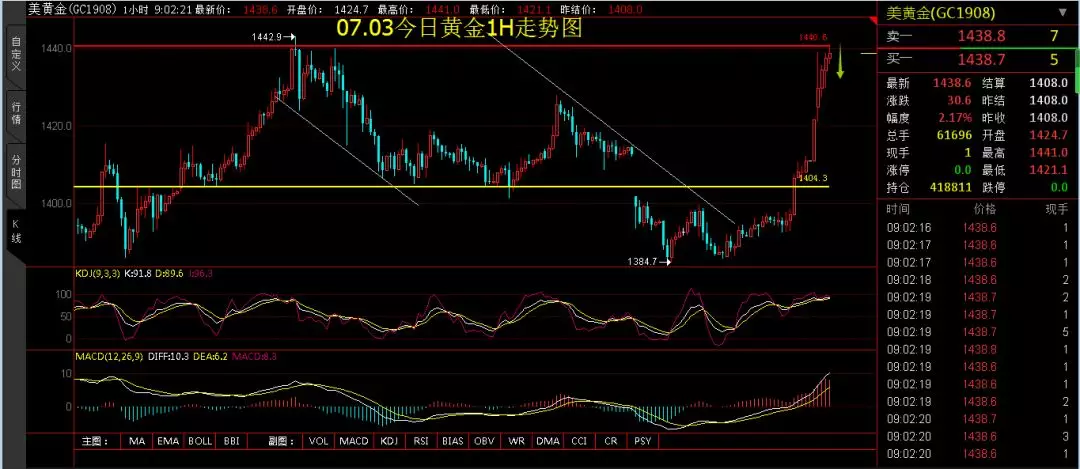Screen dimensions: 1080x469
Task: Show the CCI sub-chart indicator
Action: [x=579, y=441]
